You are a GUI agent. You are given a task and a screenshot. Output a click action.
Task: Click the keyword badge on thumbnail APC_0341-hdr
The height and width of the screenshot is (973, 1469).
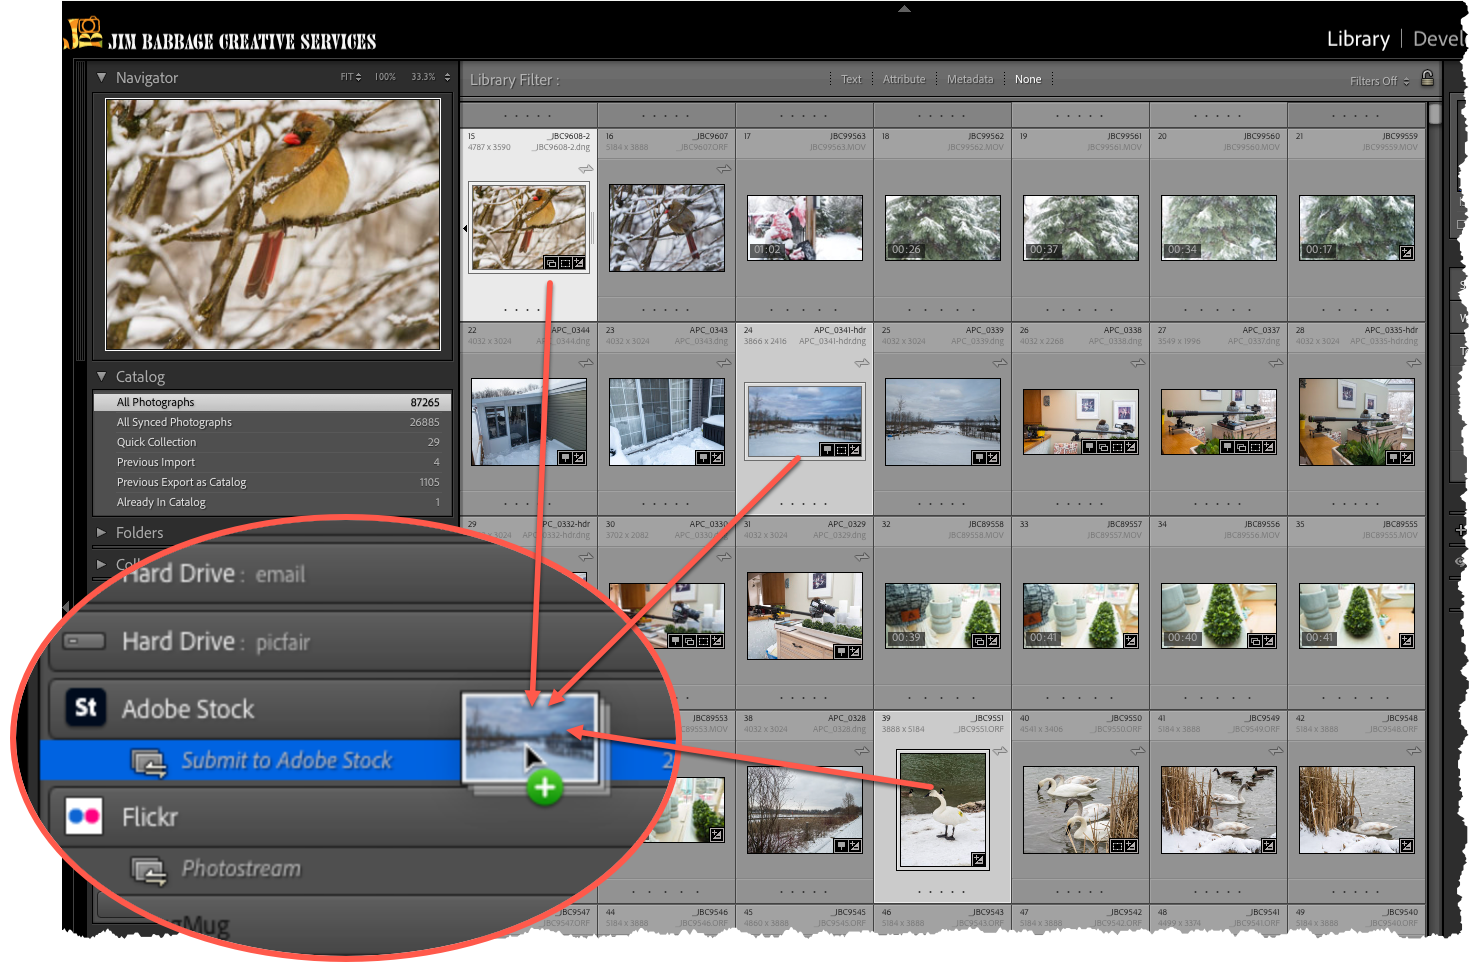[x=827, y=451]
